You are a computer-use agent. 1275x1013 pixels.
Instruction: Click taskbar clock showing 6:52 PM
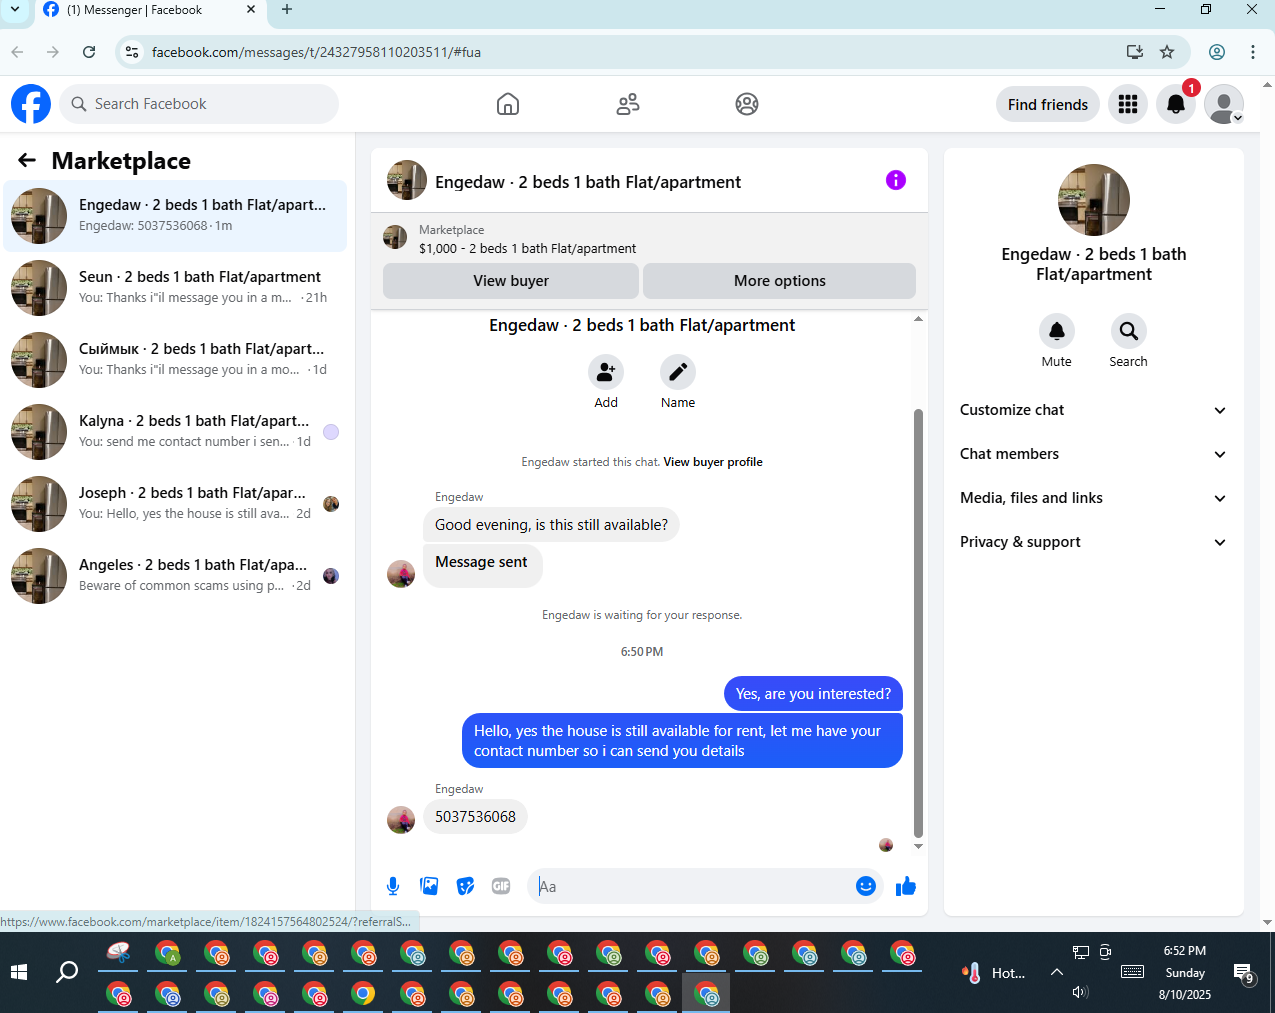pyautogui.click(x=1185, y=972)
